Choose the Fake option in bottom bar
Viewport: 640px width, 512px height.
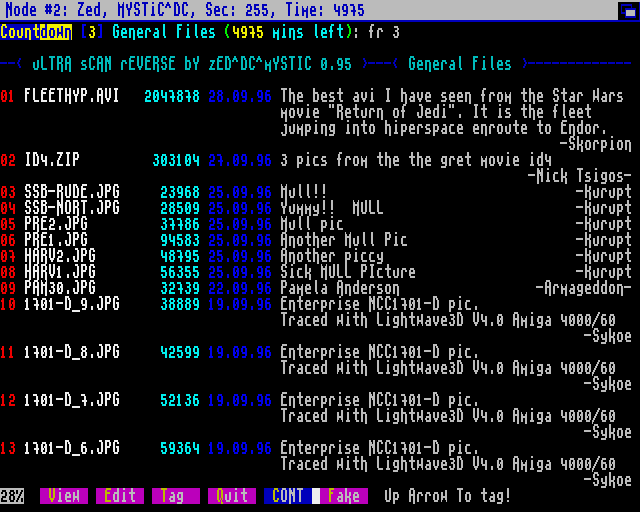point(343,496)
